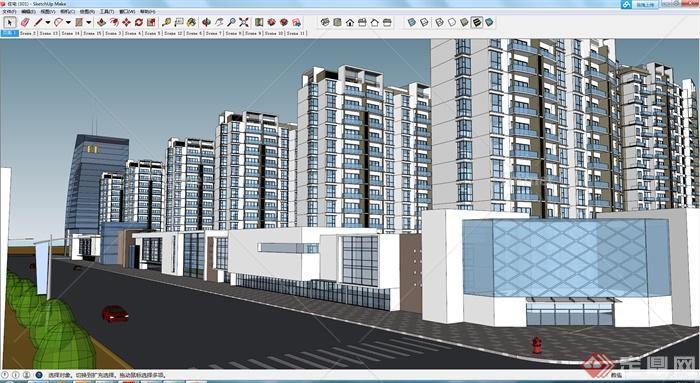
Task: Activate the Push/Pull tool
Action: pyautogui.click(x=102, y=22)
